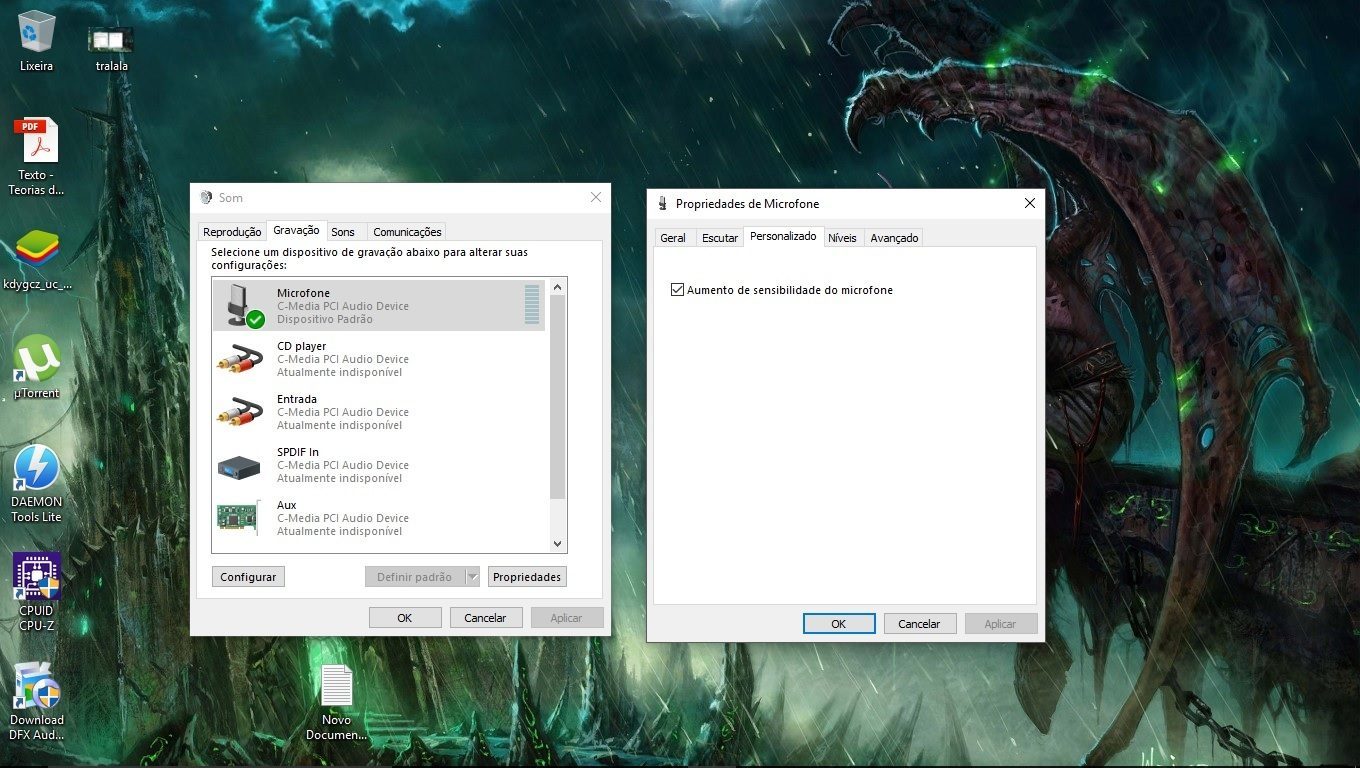Click OK in the Som window
The width and height of the screenshot is (1360, 768).
coord(405,618)
